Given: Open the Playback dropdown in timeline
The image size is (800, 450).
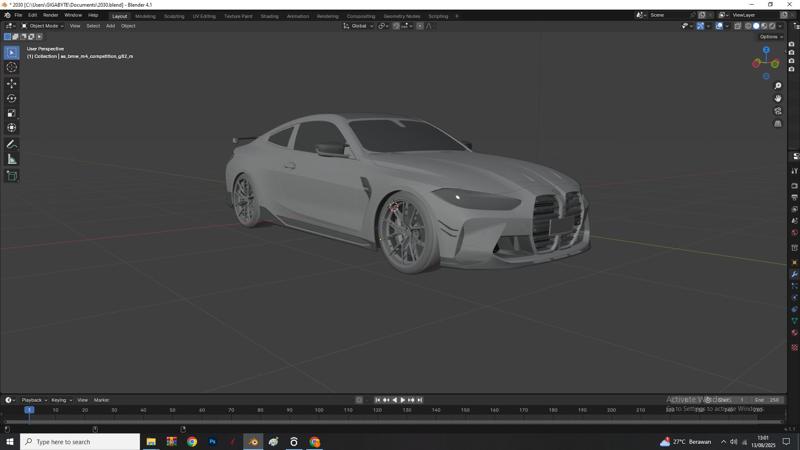Looking at the screenshot, I should coord(34,400).
